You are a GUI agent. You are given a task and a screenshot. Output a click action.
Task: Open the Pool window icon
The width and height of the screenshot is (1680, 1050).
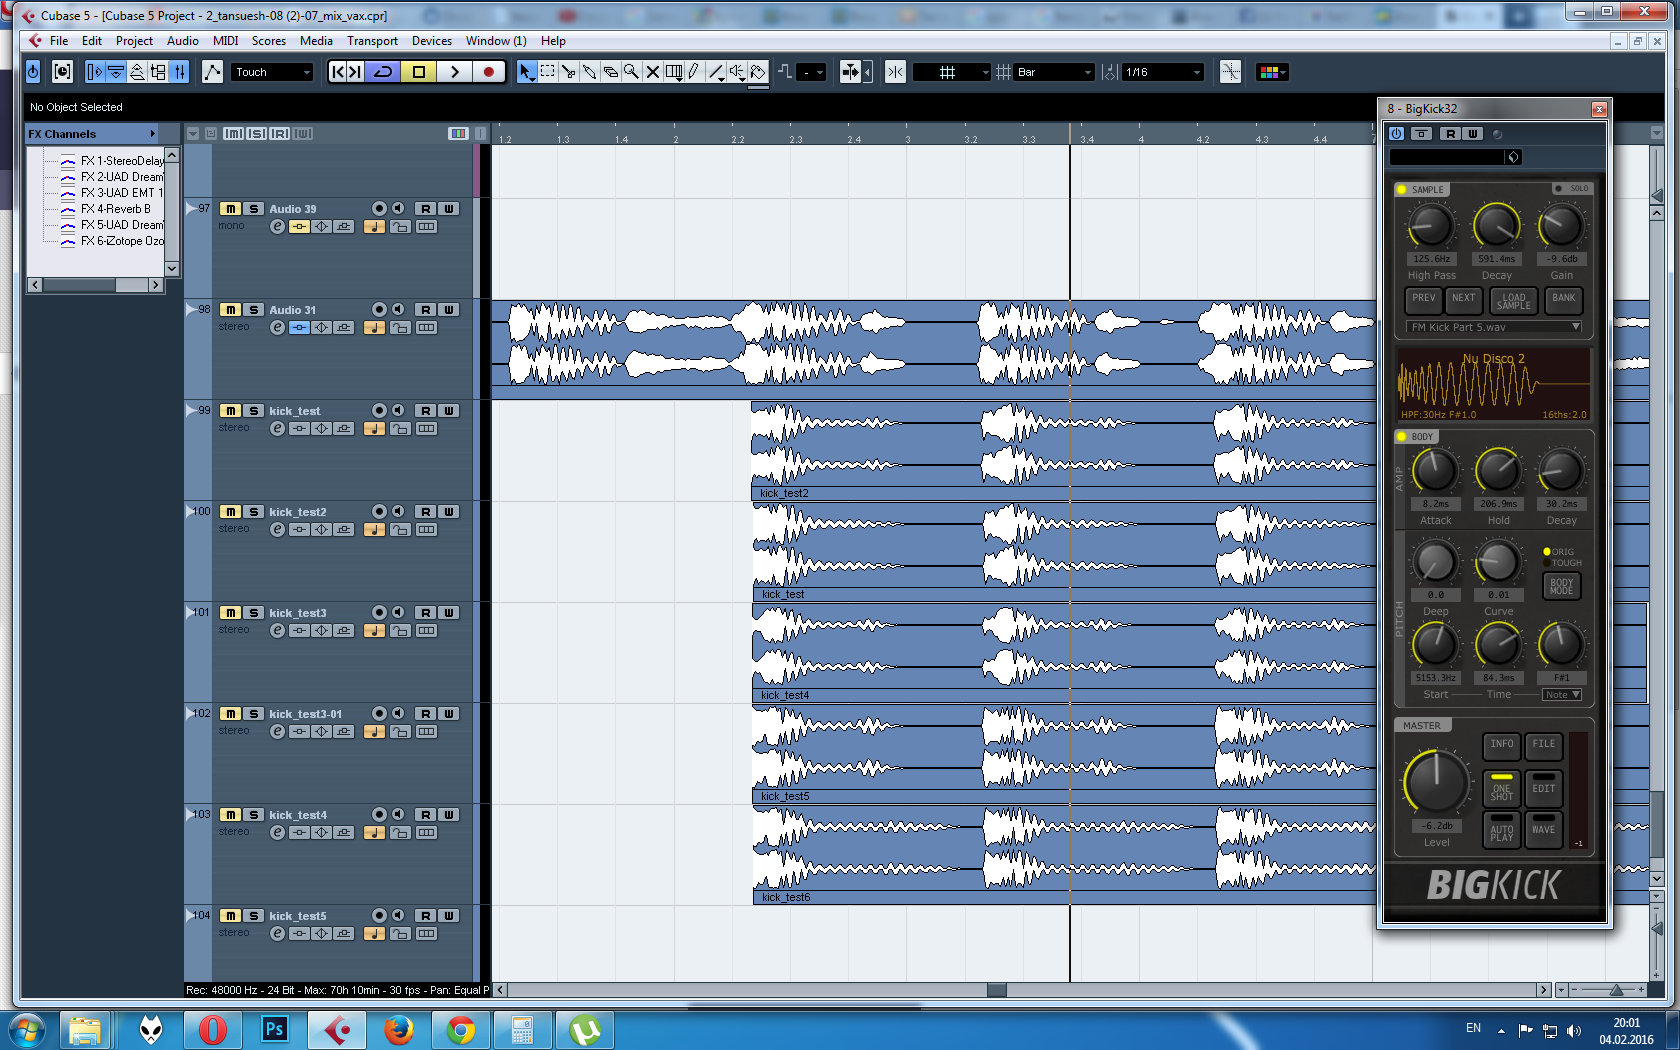(158, 72)
